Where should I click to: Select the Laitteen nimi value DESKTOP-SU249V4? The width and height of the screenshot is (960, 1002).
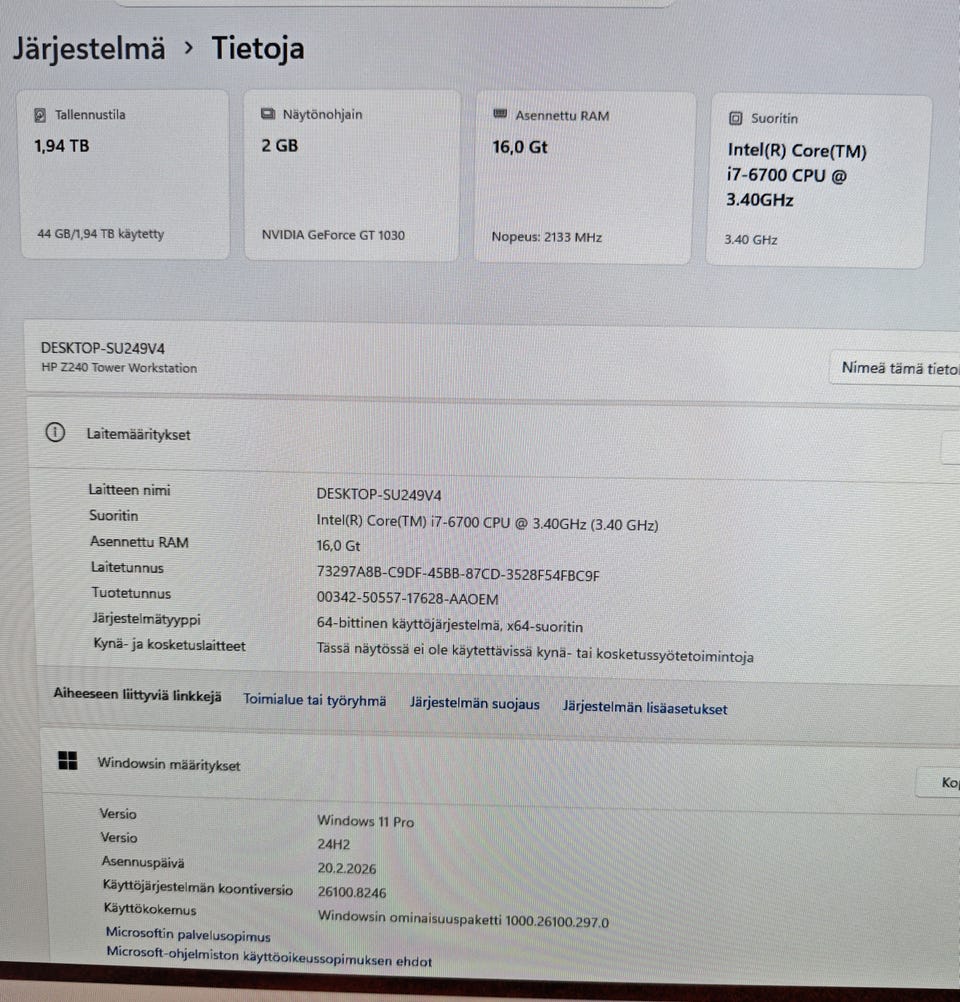[x=379, y=495]
